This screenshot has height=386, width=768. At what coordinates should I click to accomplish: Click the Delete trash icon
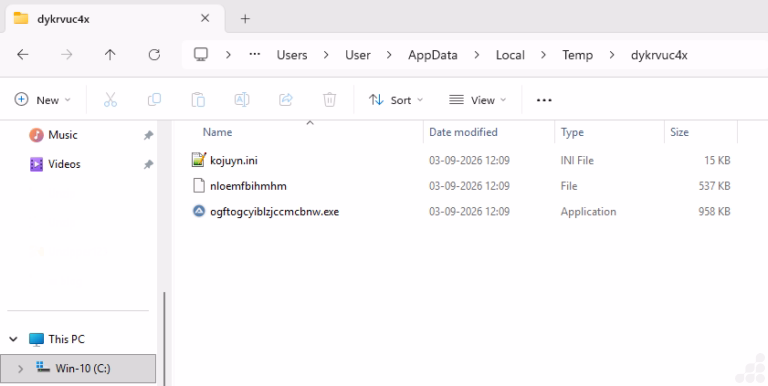coord(330,100)
